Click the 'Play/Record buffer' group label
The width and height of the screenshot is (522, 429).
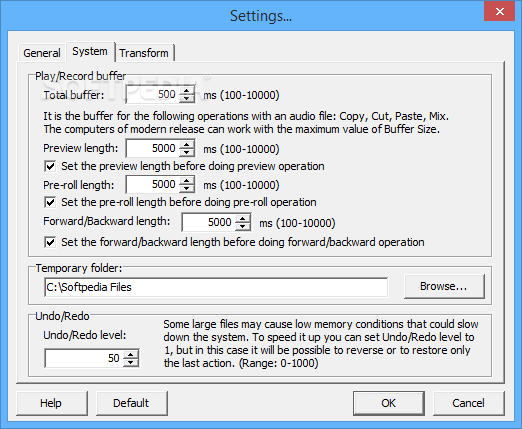[x=81, y=76]
